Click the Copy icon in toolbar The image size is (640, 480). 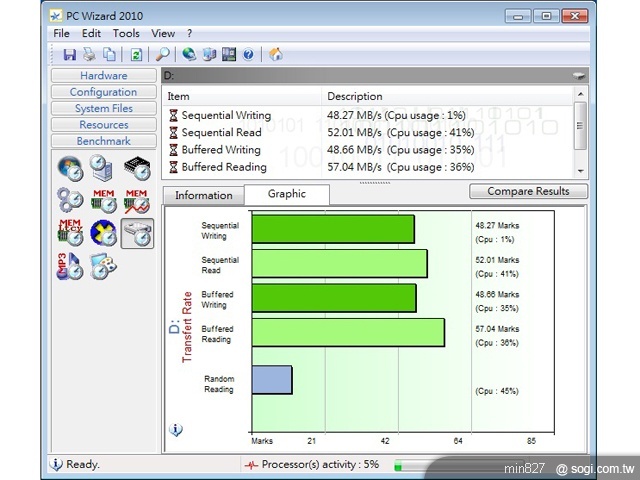(109, 54)
